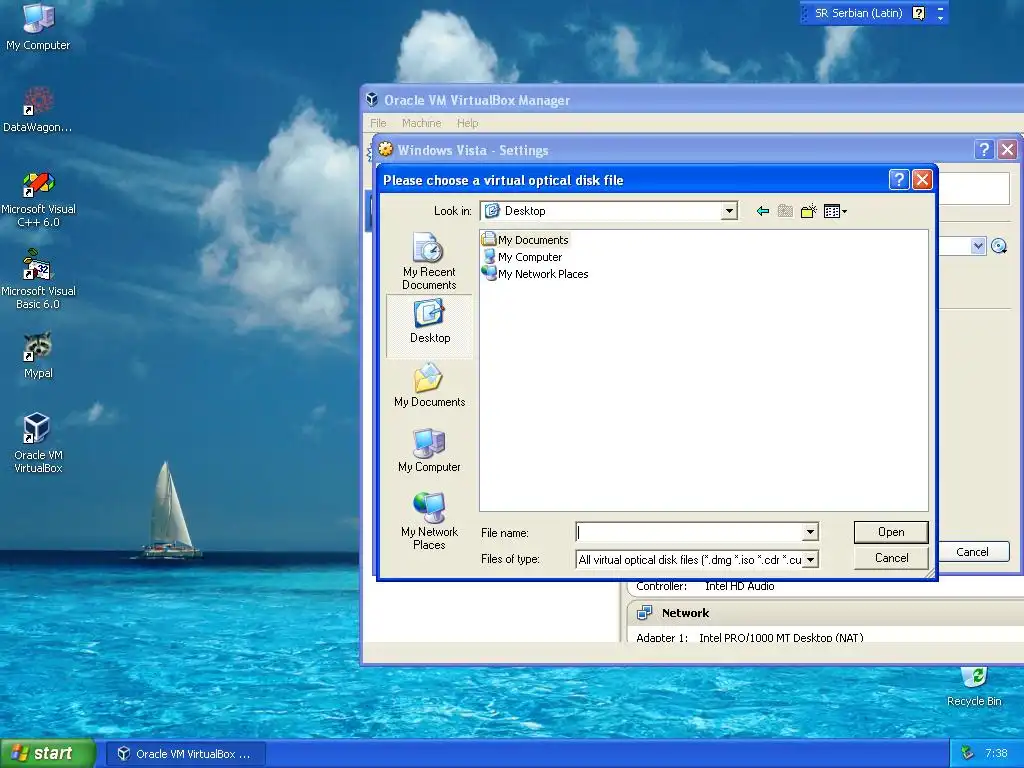Click help button in Windows Vista Settings
This screenshot has height=768, width=1024.
point(984,150)
